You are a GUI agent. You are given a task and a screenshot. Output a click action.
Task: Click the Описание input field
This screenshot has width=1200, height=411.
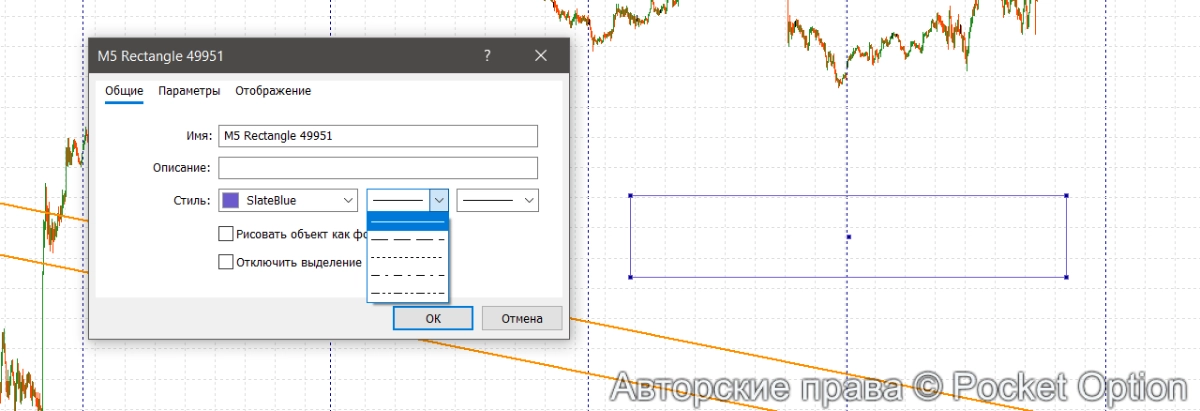[377, 168]
